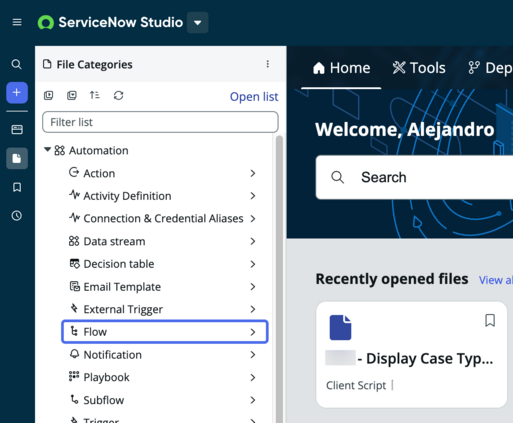Open the apps window sidebar icon

click(17, 129)
